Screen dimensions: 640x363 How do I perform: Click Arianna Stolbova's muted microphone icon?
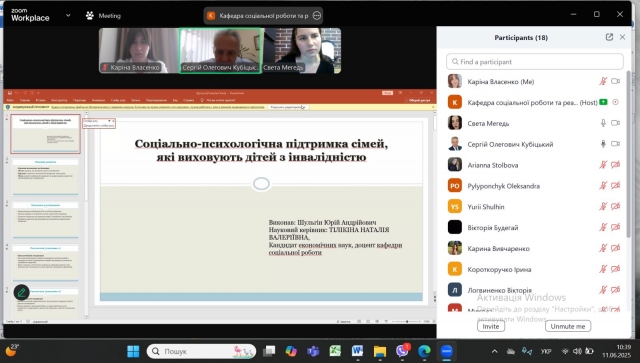click(x=603, y=165)
